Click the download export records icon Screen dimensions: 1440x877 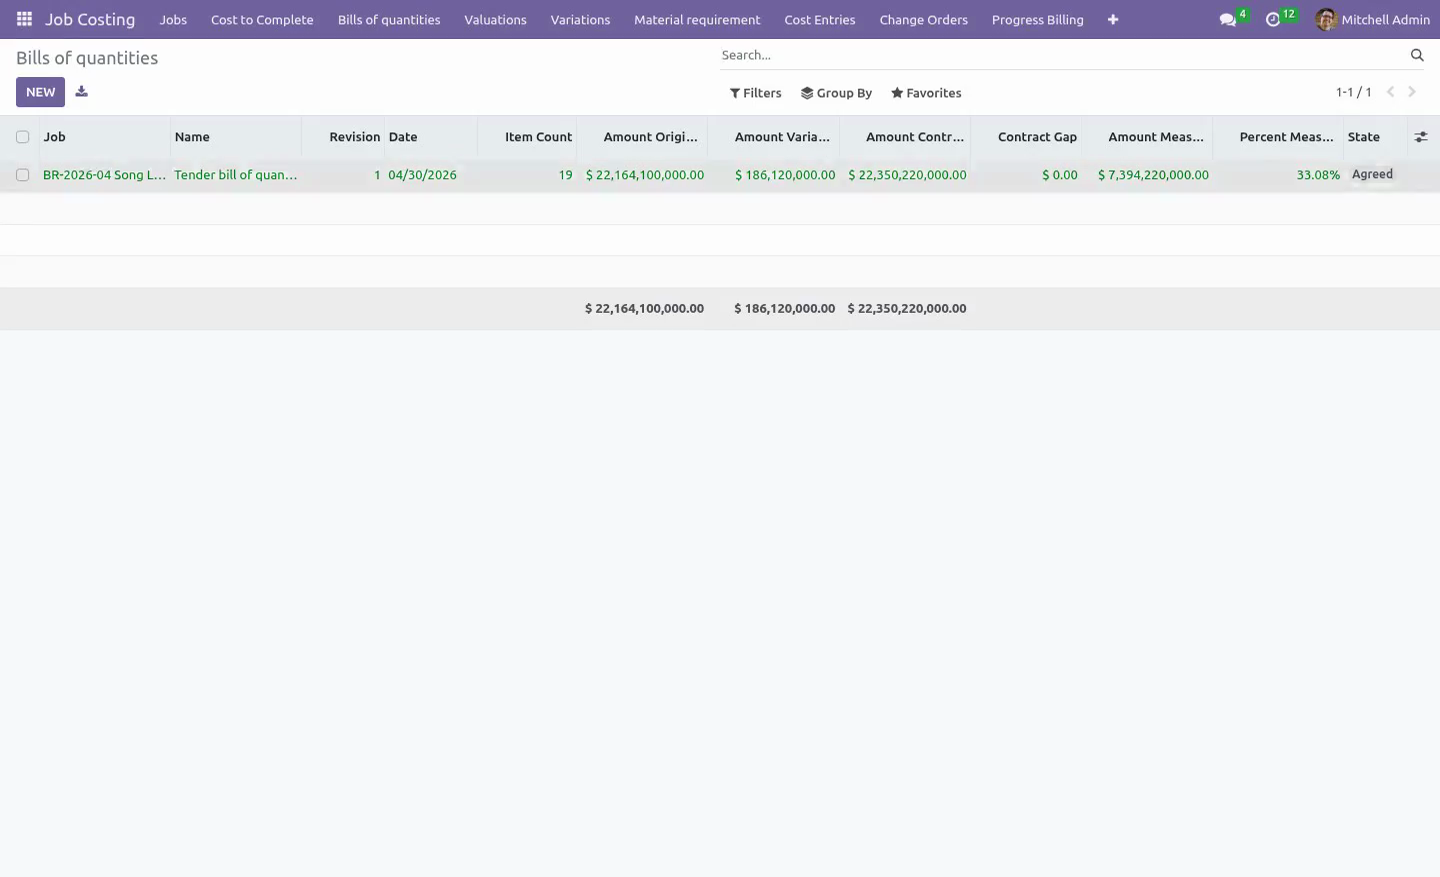(82, 92)
